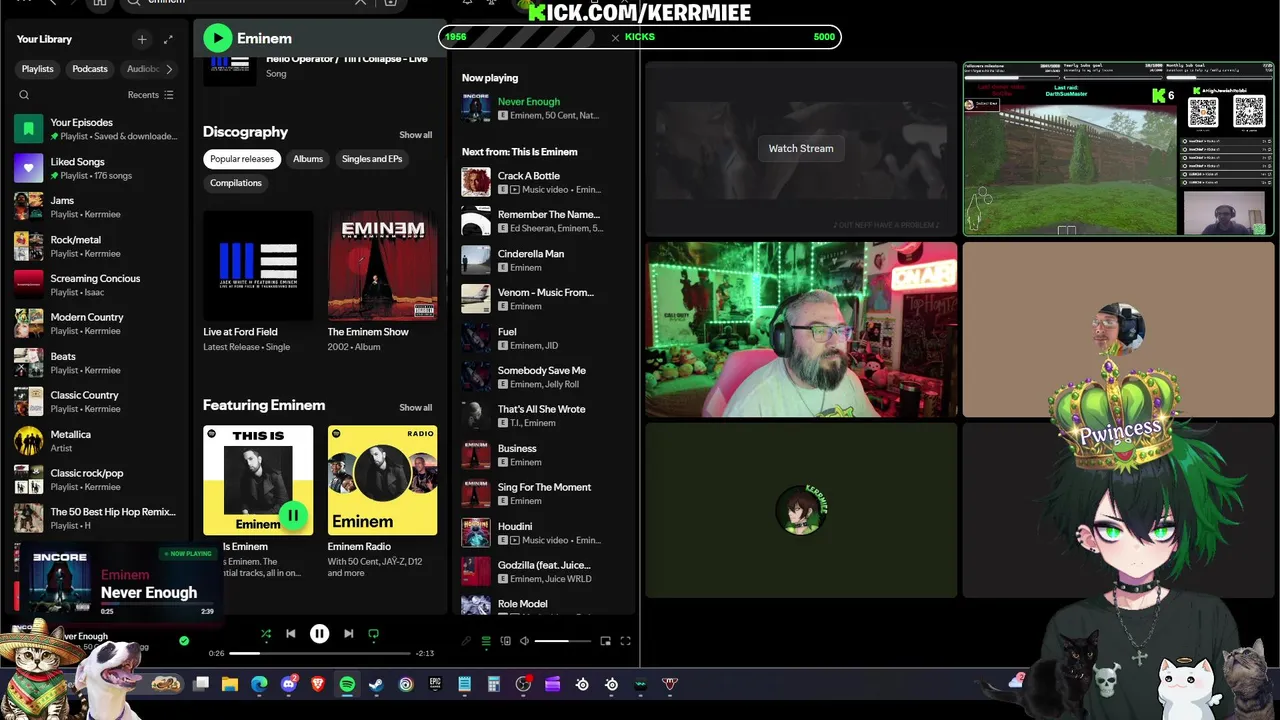The image size is (1280, 720).
Task: Open the Liked Songs playlist
Action: click(95, 168)
